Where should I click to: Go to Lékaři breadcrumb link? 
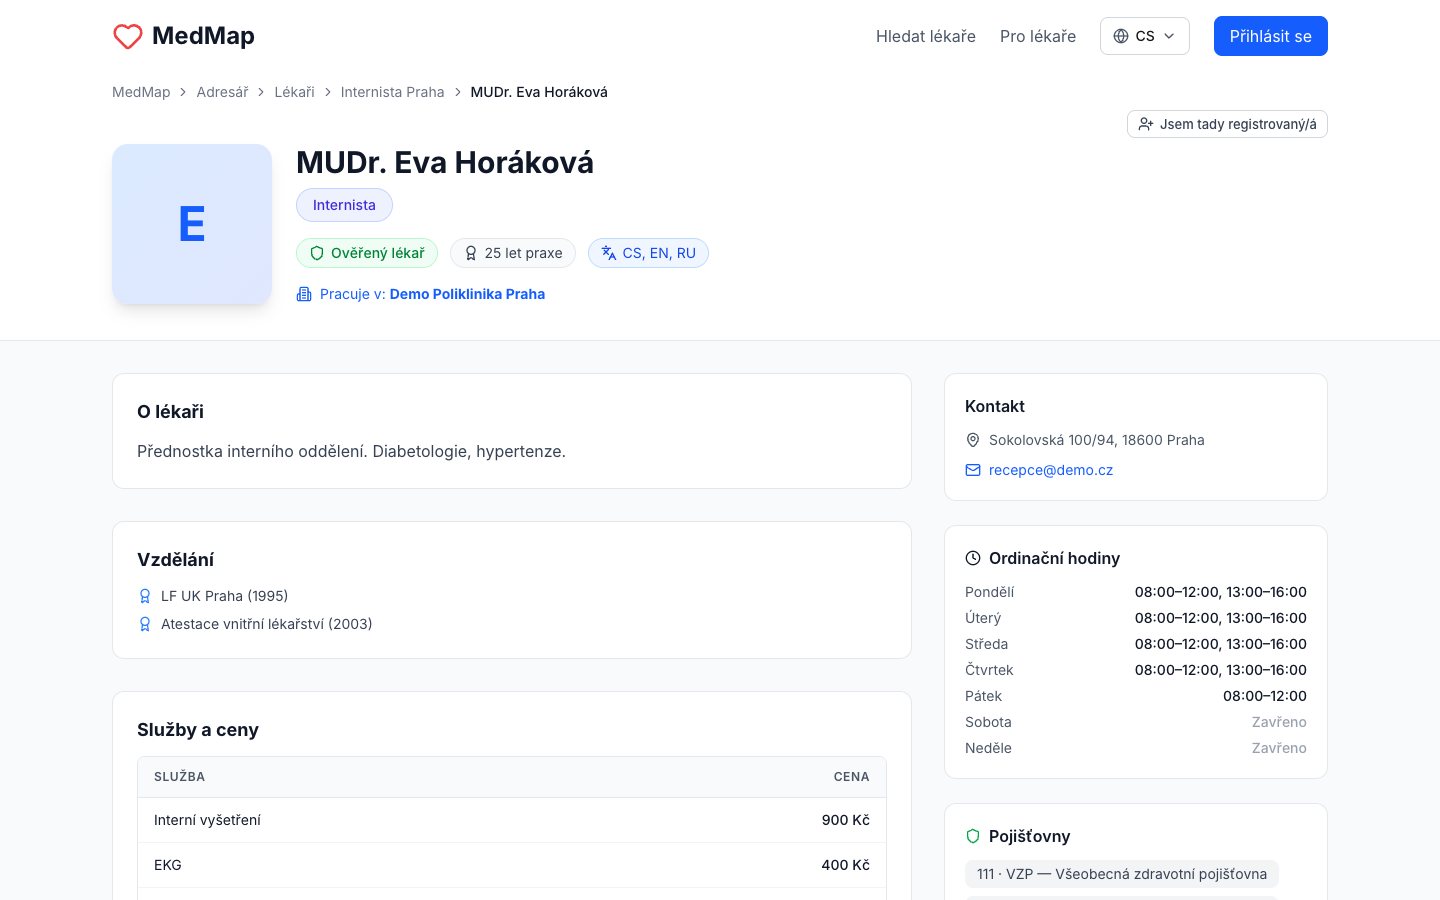coord(295,92)
